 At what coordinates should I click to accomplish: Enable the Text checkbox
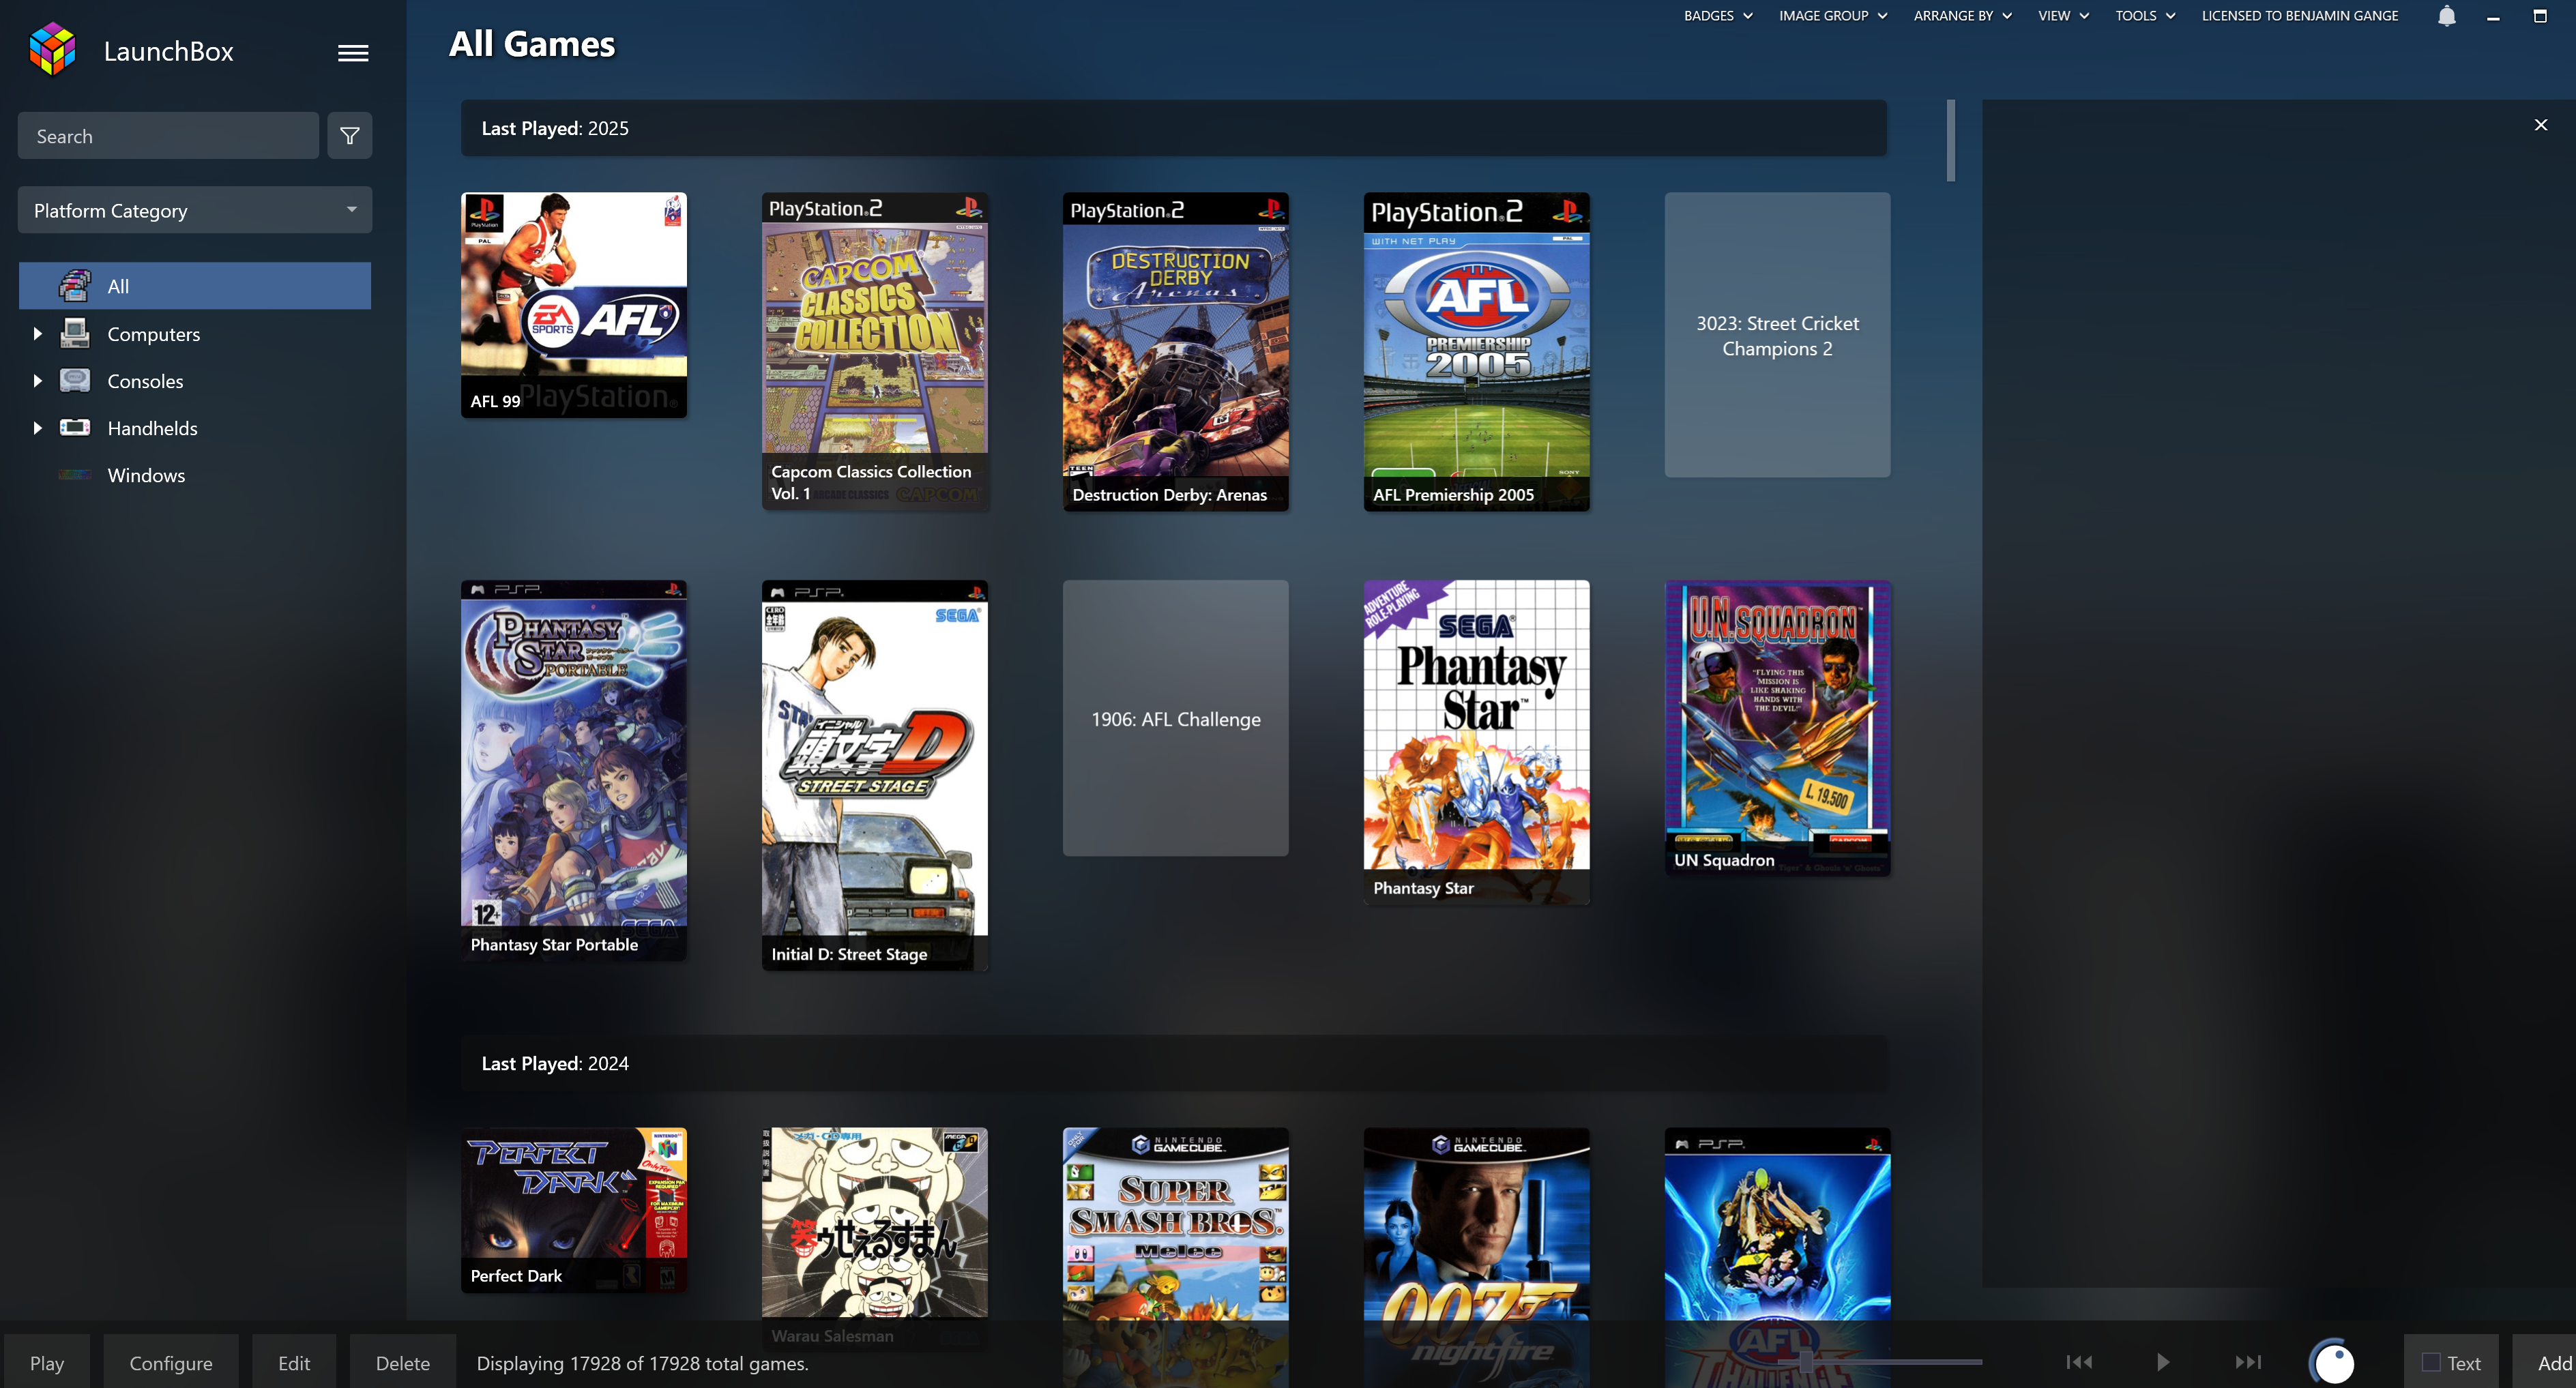pos(2431,1363)
